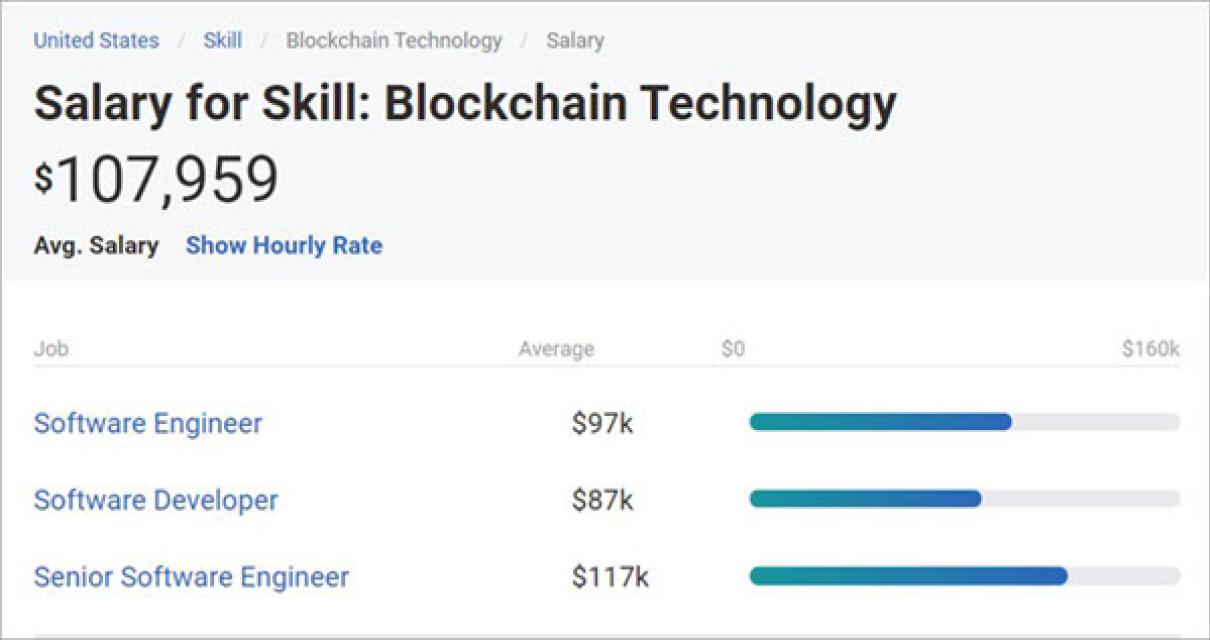The width and height of the screenshot is (1210, 640).
Task: Click the Senior Software Engineer salary bar
Action: (905, 575)
